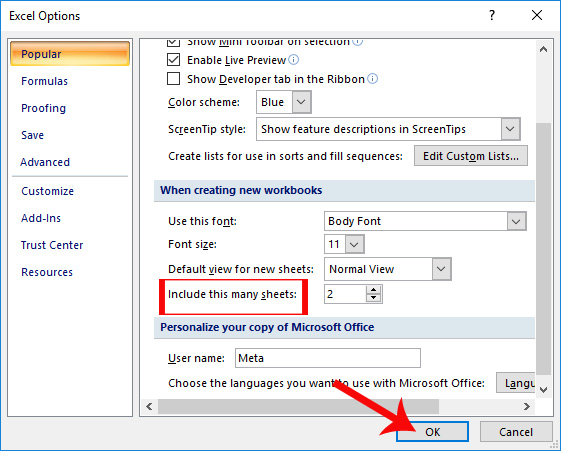Expand the Use this font dropdown
The height and width of the screenshot is (451, 561).
coord(516,221)
